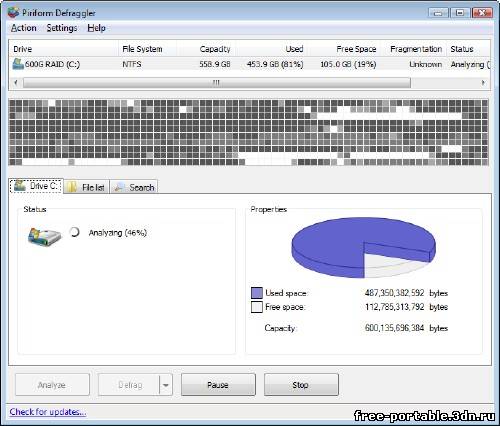Image resolution: width=500 pixels, height=426 pixels.
Task: Click the Drive C: tab icon
Action: click(20, 186)
